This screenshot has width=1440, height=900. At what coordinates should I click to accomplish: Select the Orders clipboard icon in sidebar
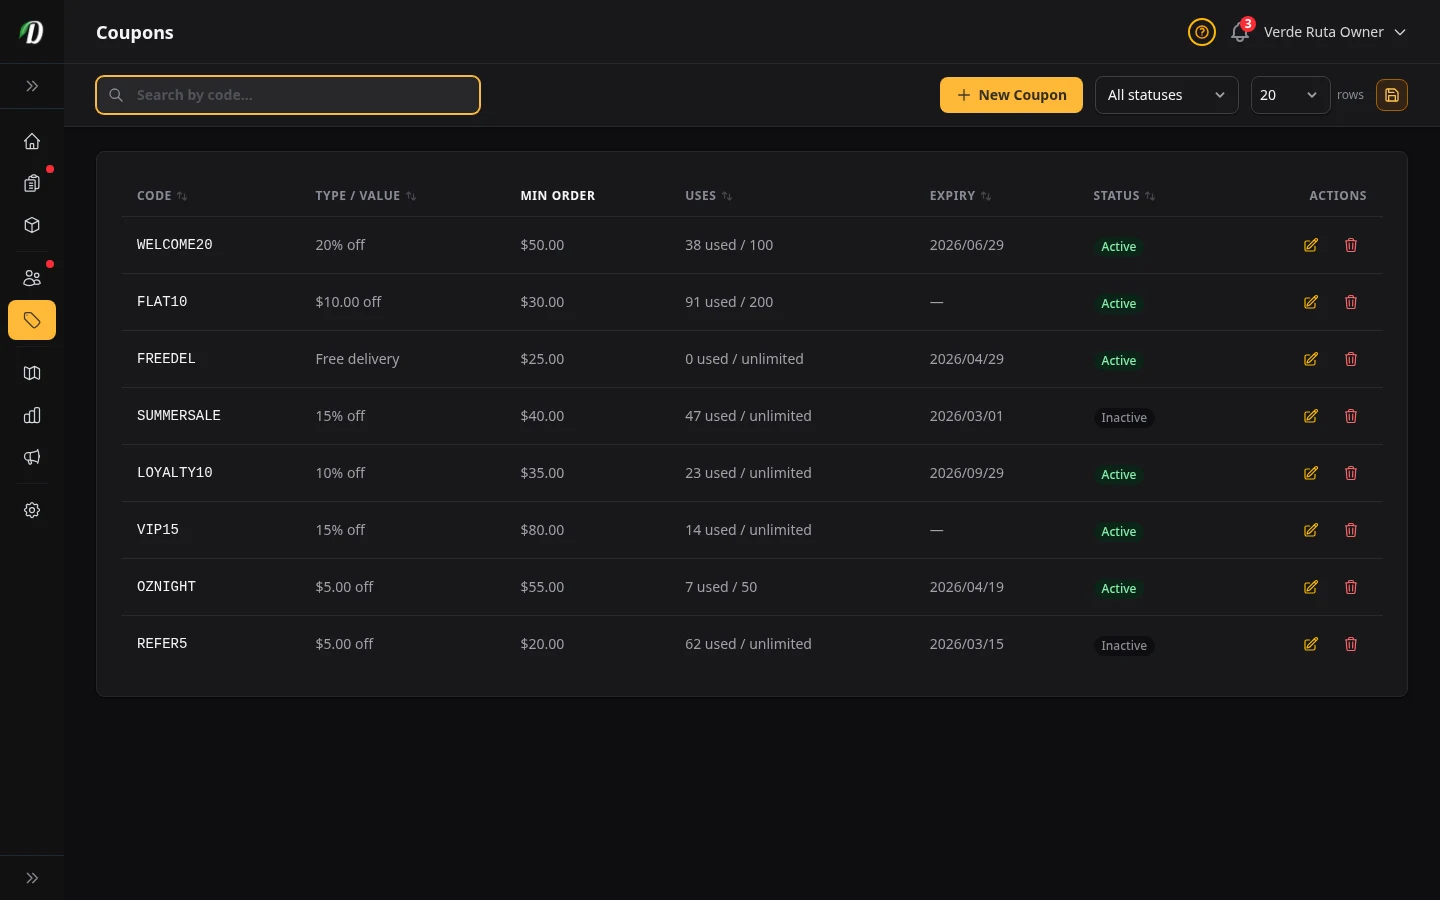(x=32, y=183)
